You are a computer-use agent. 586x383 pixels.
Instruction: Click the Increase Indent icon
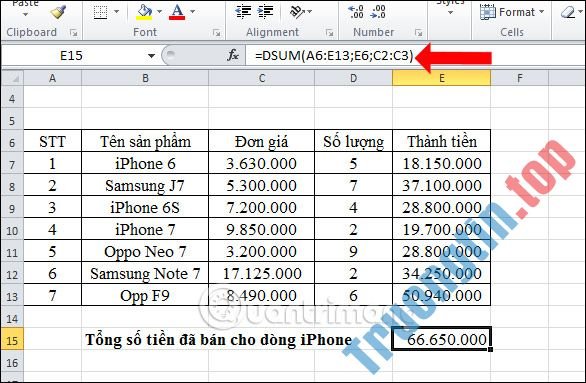265,12
